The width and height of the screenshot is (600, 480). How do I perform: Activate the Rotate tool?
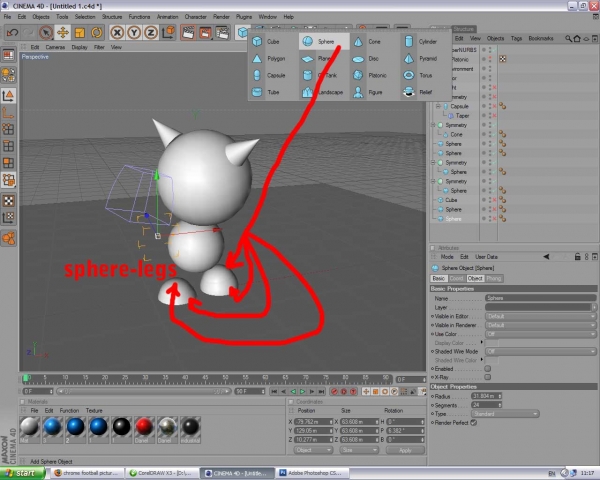(96, 33)
